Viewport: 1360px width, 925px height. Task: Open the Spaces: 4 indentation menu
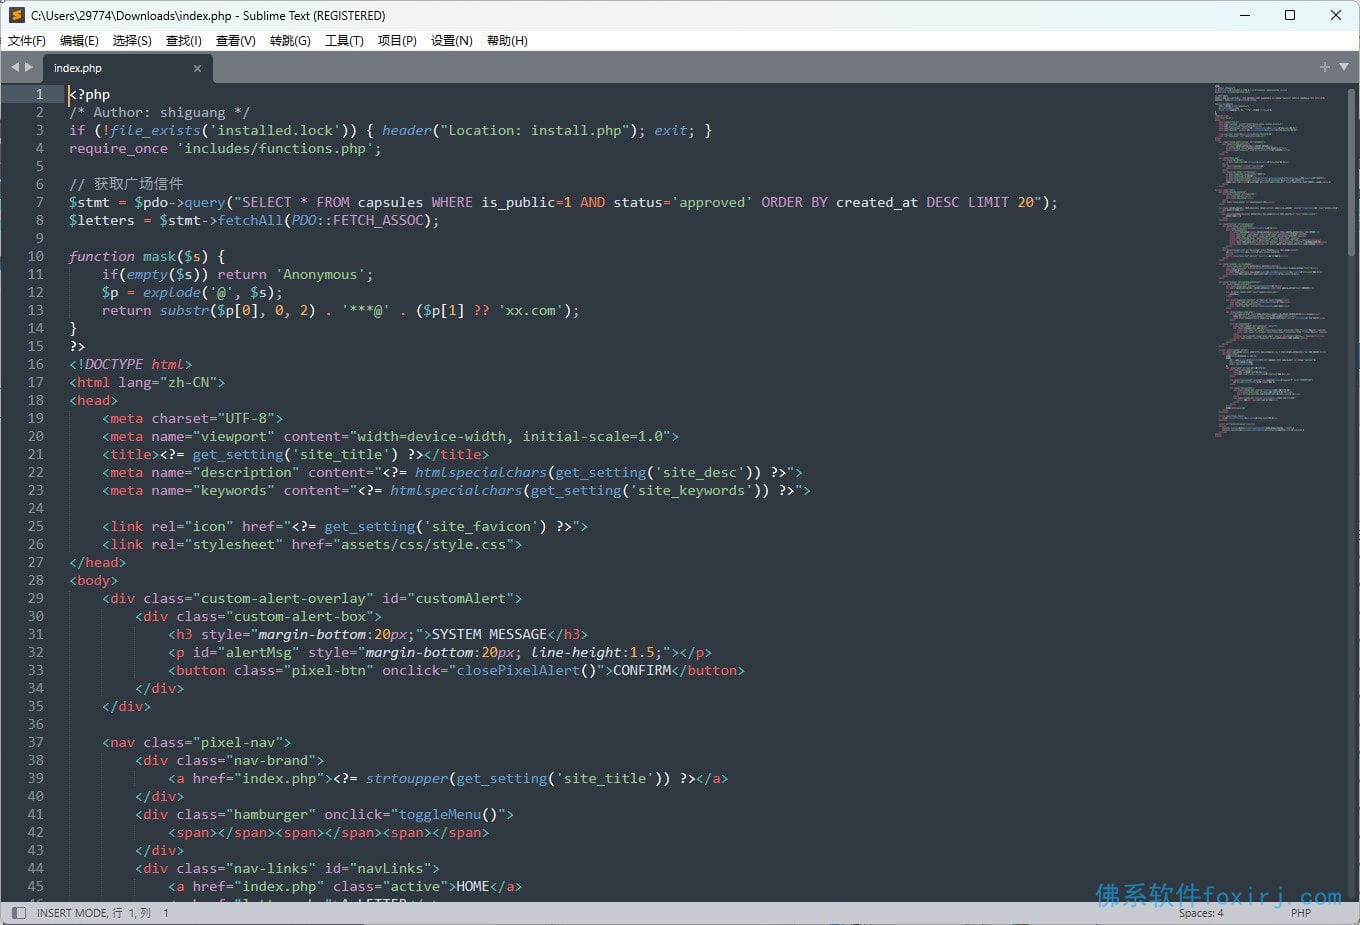[1201, 913]
